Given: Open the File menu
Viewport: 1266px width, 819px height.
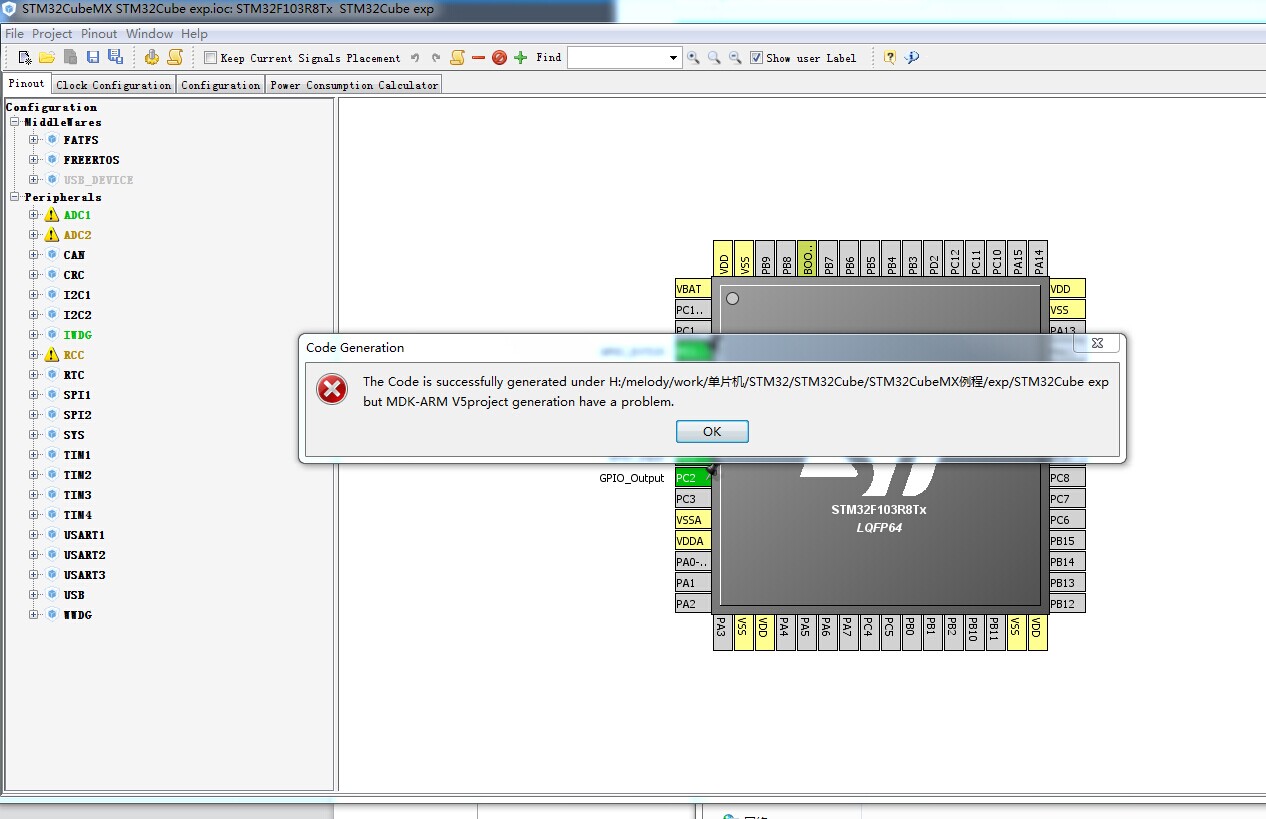Looking at the screenshot, I should (14, 34).
